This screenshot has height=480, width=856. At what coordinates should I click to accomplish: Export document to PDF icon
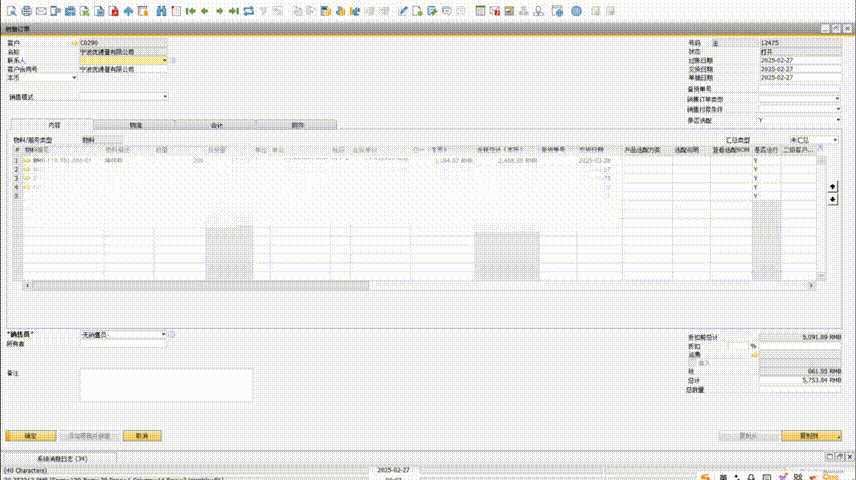[114, 11]
